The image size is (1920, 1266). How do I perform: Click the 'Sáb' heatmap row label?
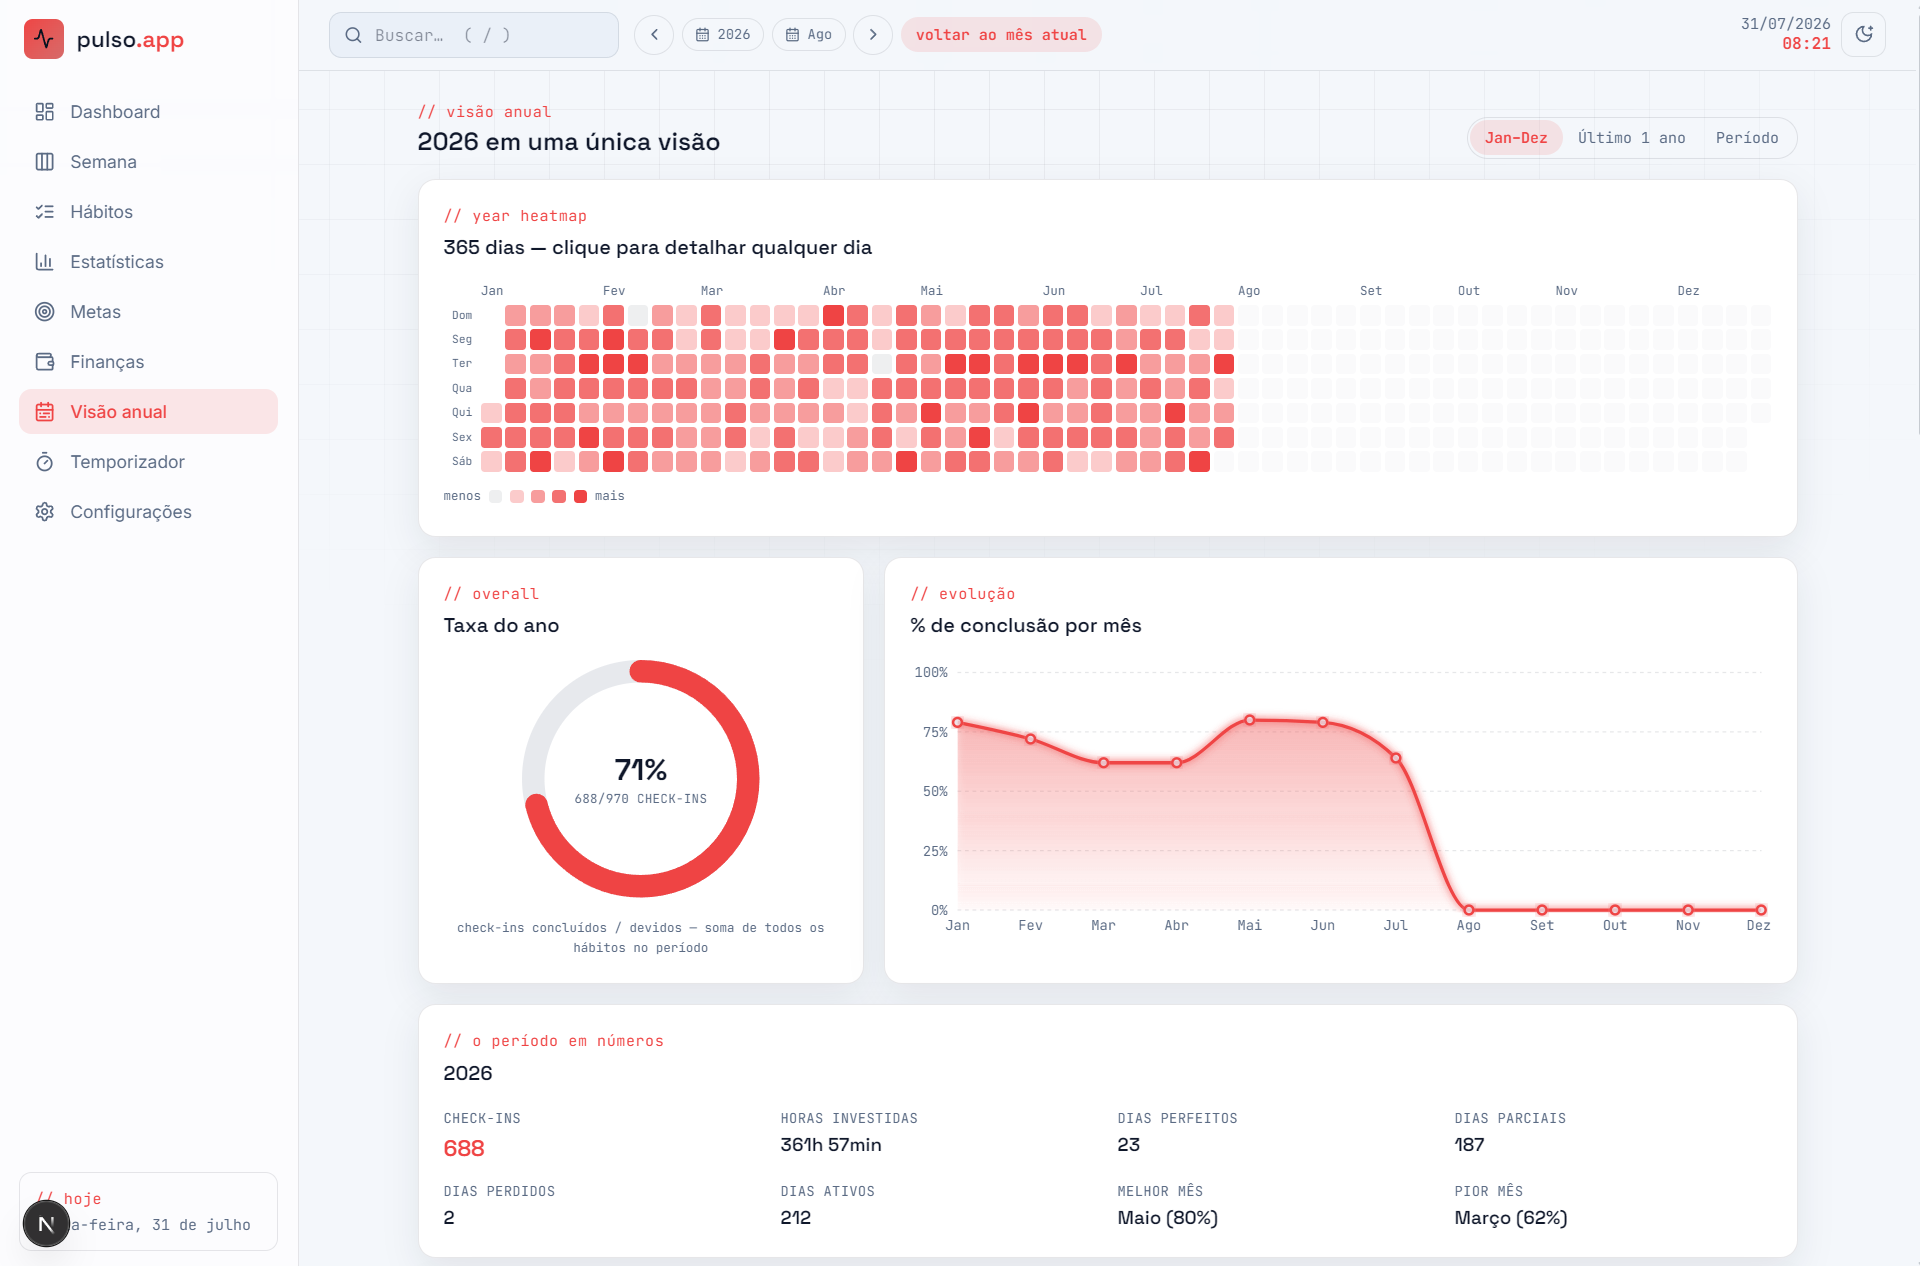[461, 462]
